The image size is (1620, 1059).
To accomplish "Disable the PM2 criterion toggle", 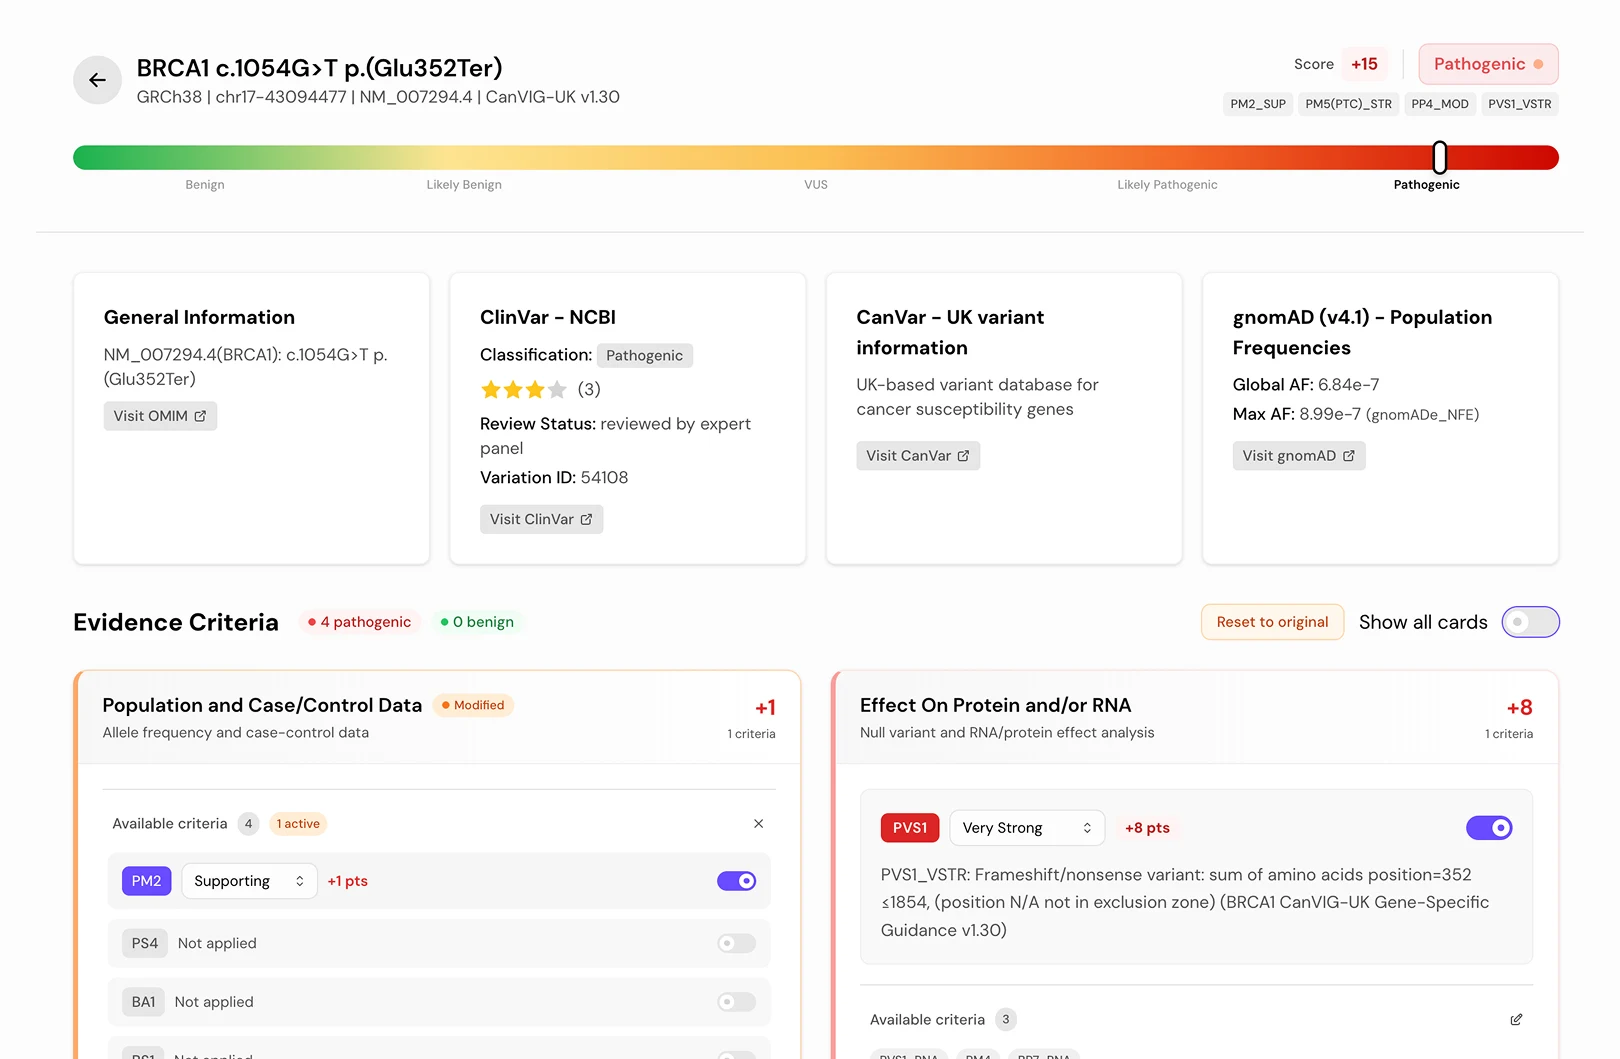I will tap(736, 881).
